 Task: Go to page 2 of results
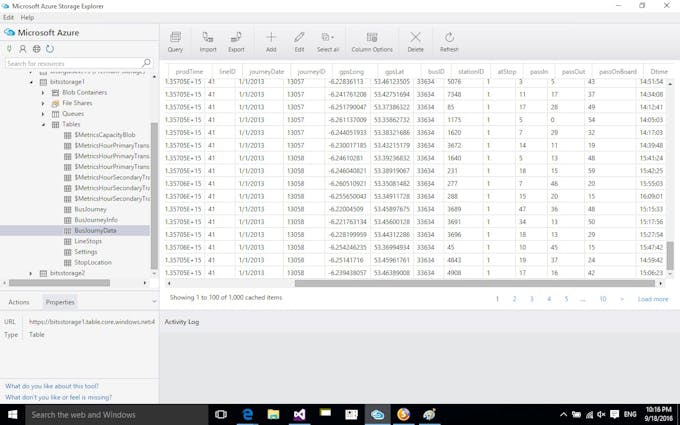pos(514,299)
